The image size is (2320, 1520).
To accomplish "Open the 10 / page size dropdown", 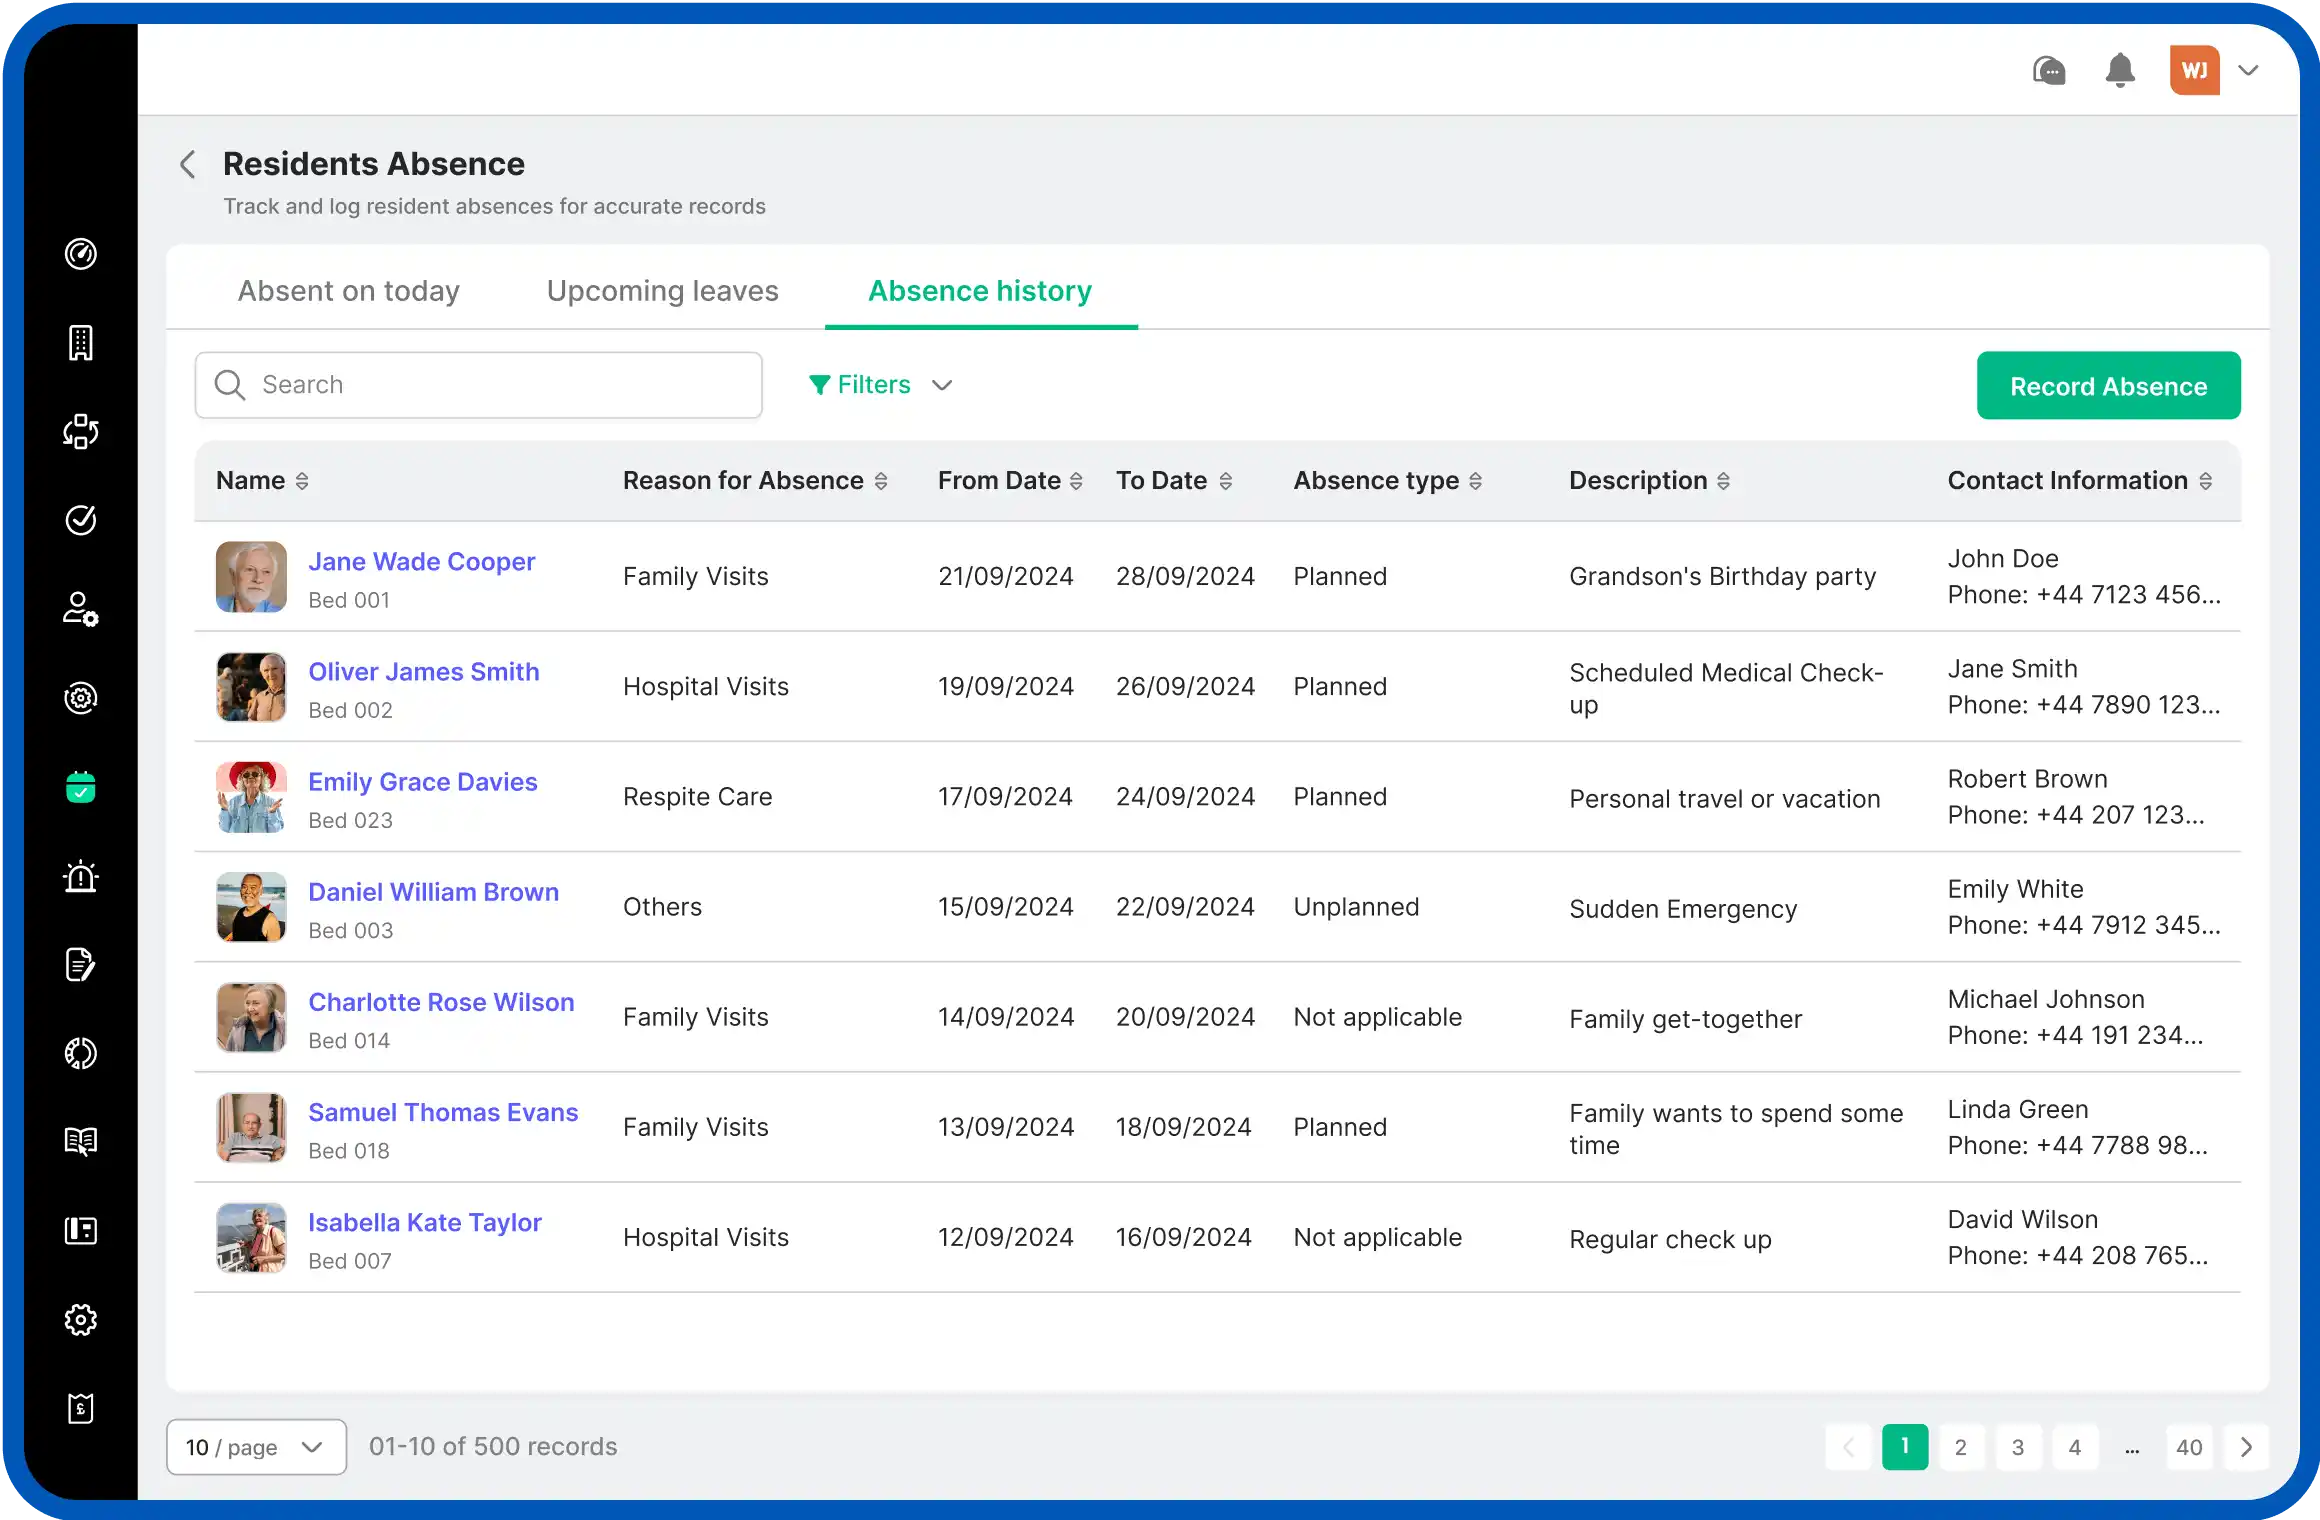I will point(256,1447).
